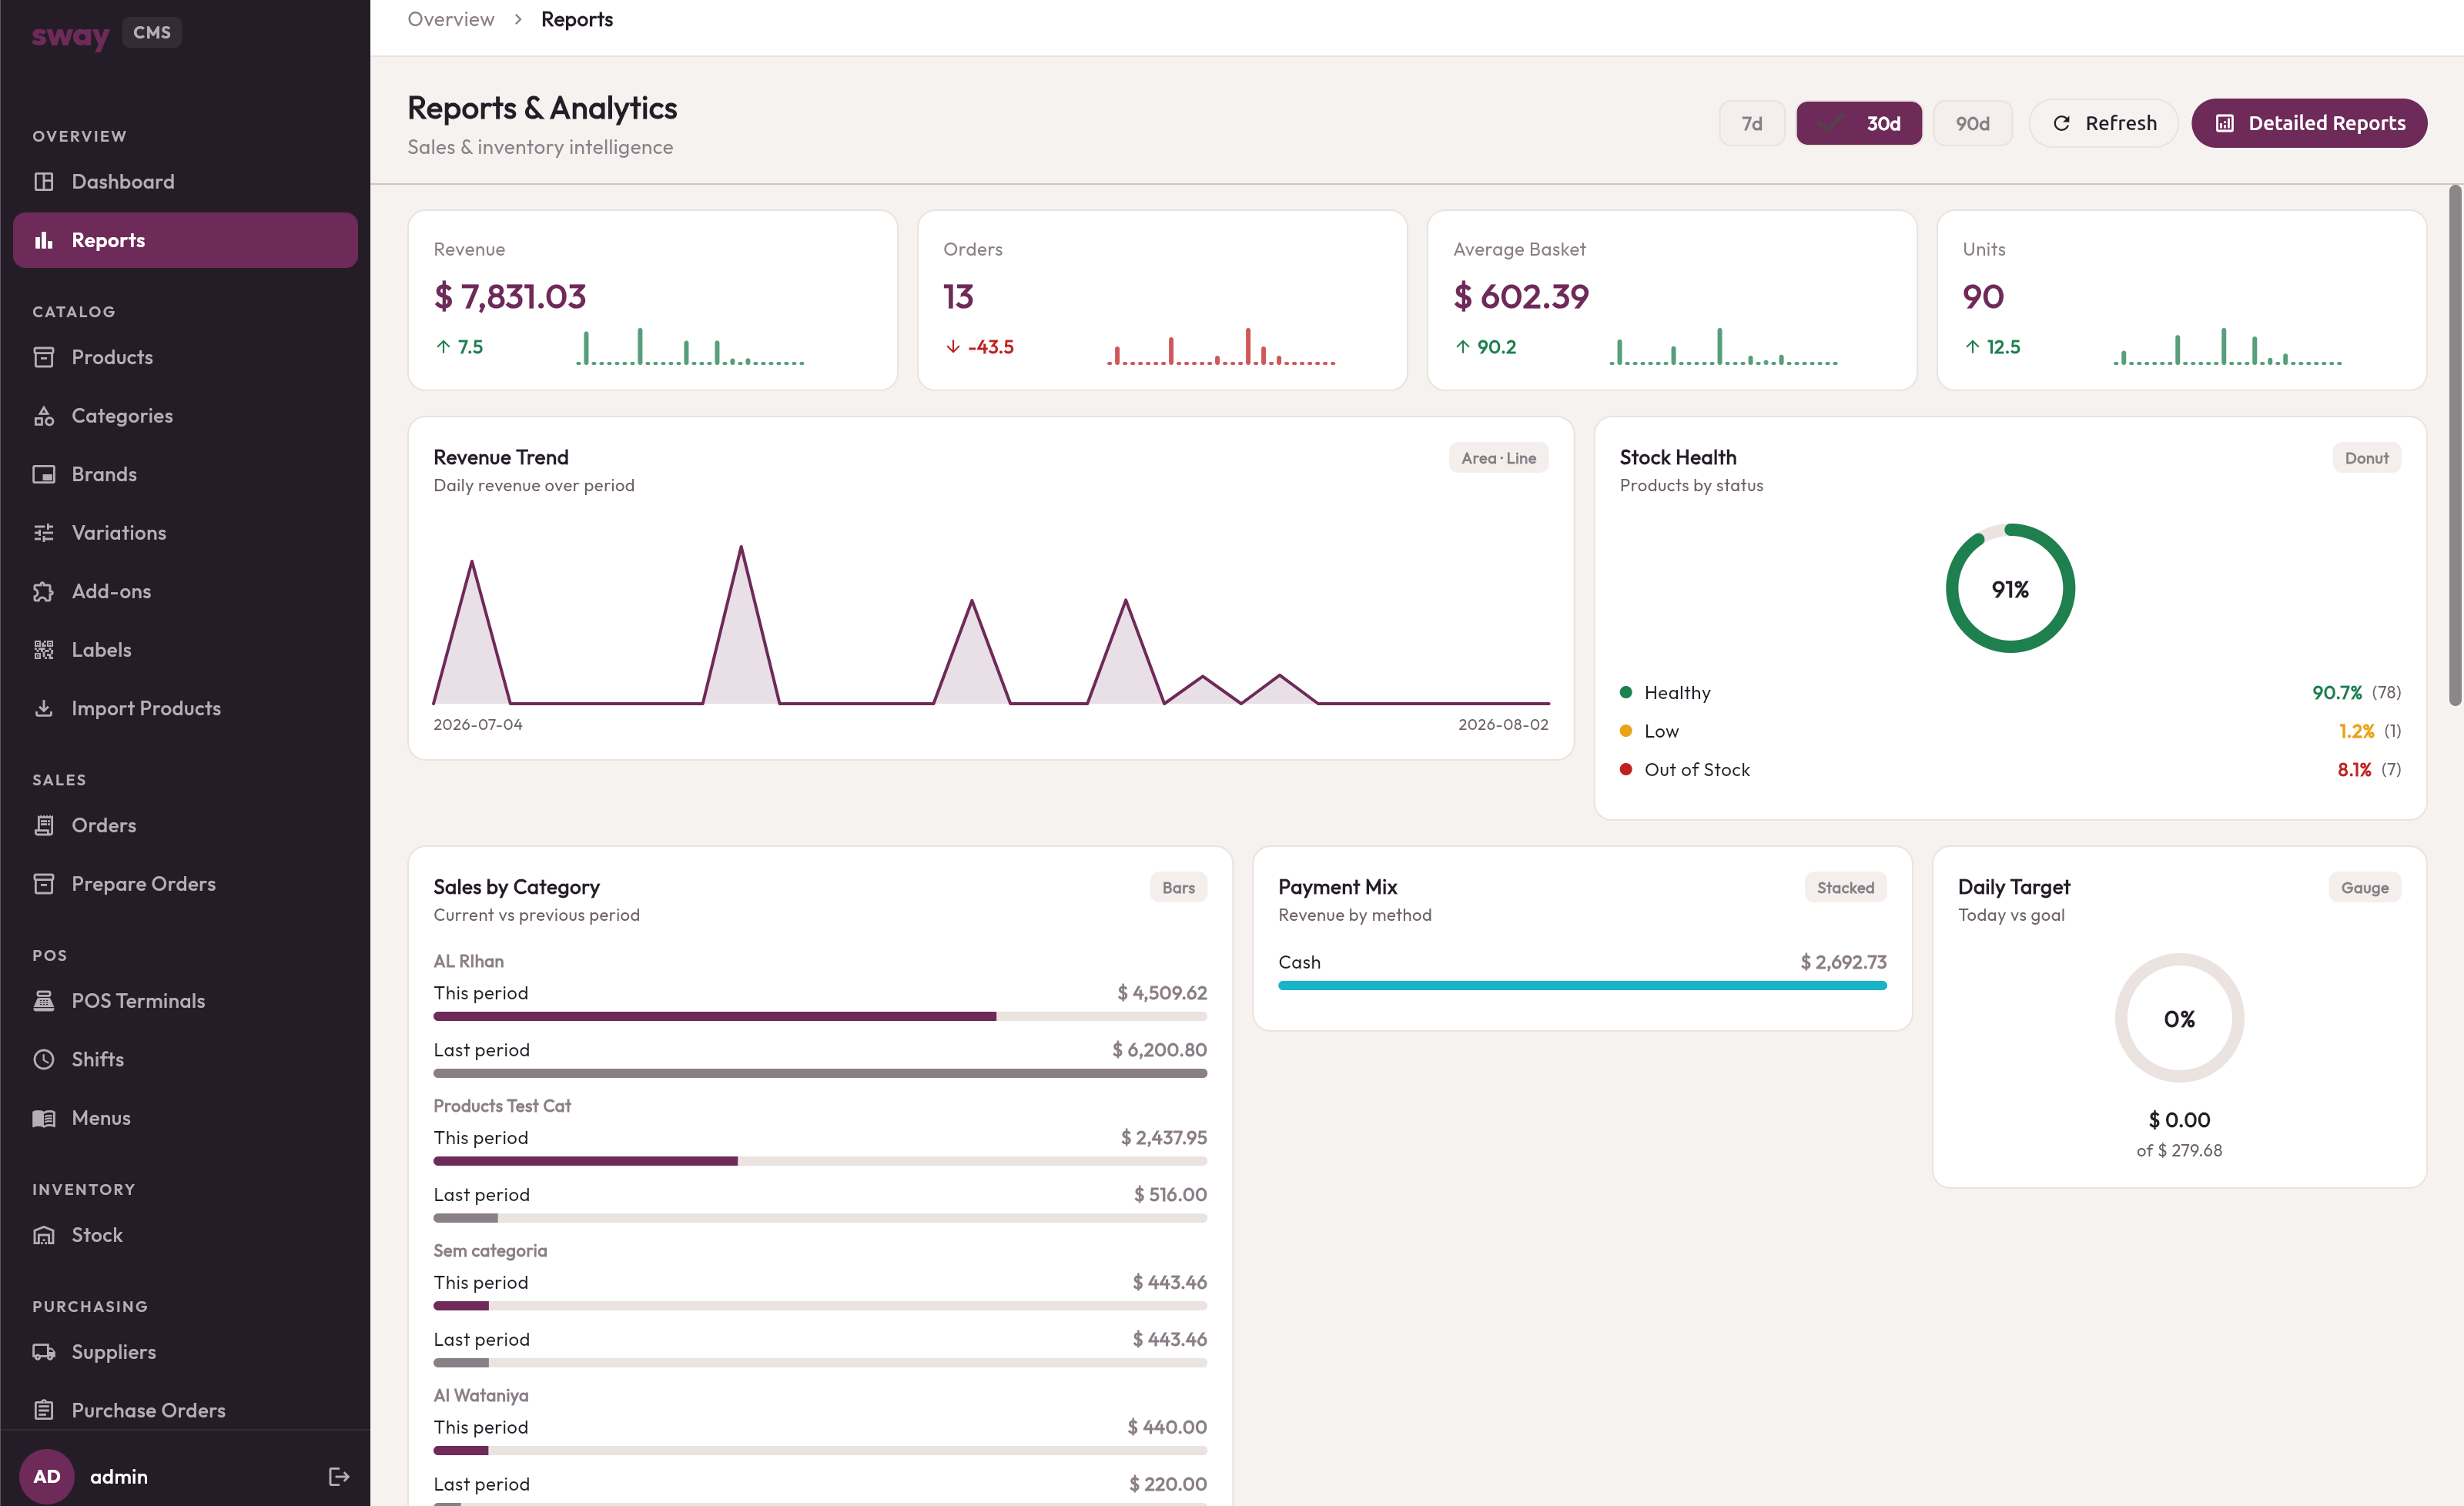Go to Products in the catalog
2464x1506 pixels.
185,357
